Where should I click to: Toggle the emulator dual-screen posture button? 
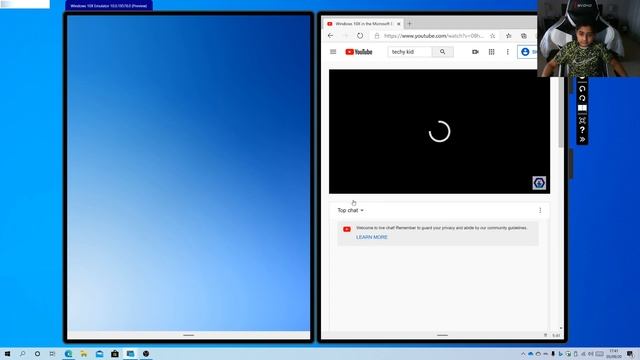click(x=582, y=108)
